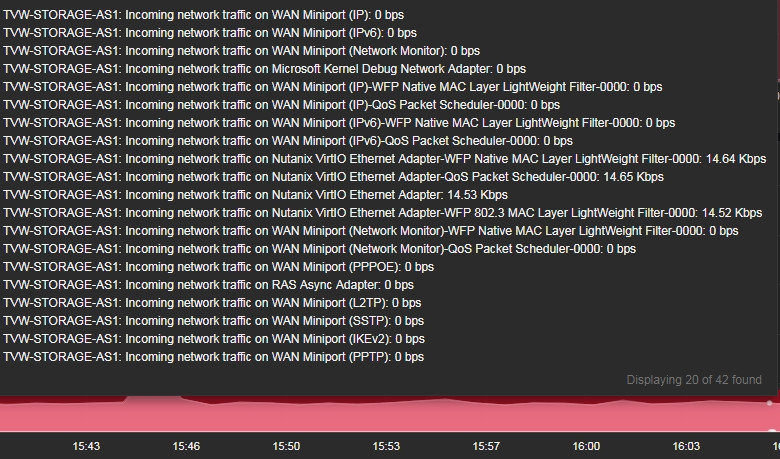Select the Microsoft Kernel Debug Network Adapter entry
780x459 pixels.
pos(264,69)
